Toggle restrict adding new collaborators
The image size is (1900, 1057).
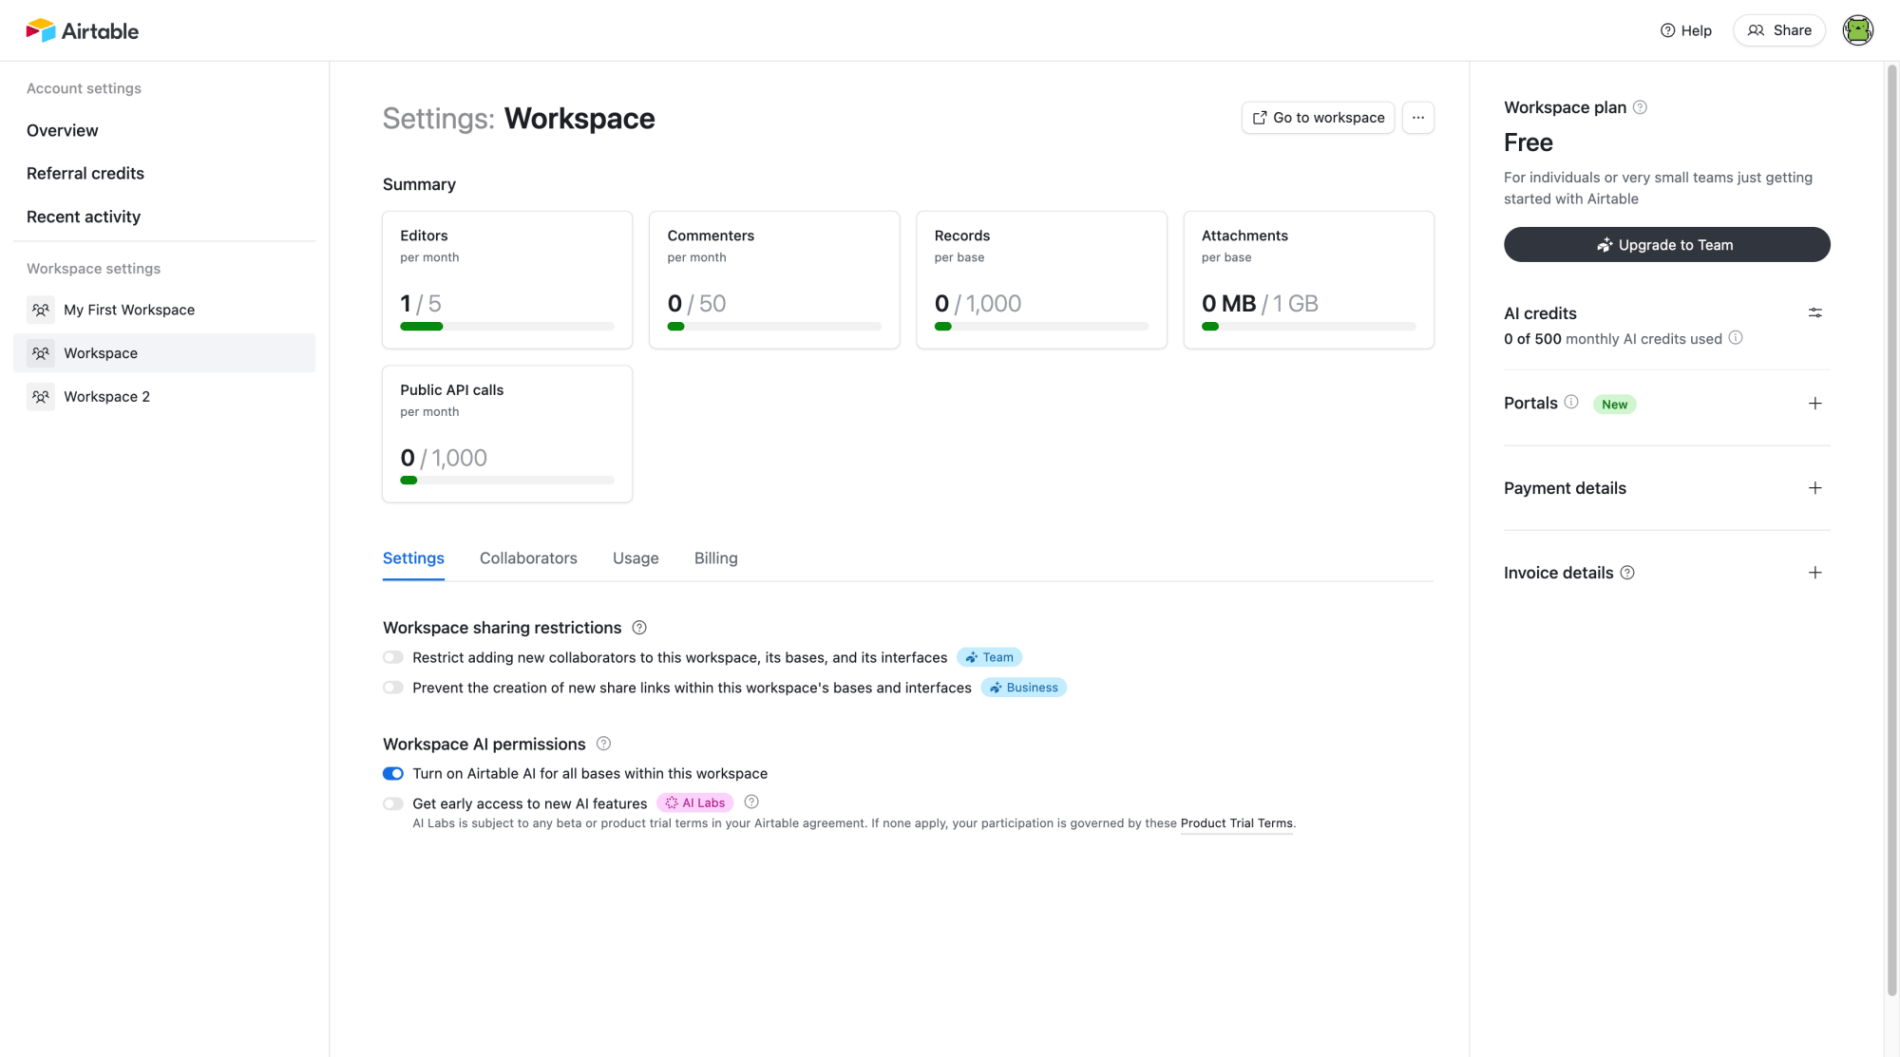point(393,658)
